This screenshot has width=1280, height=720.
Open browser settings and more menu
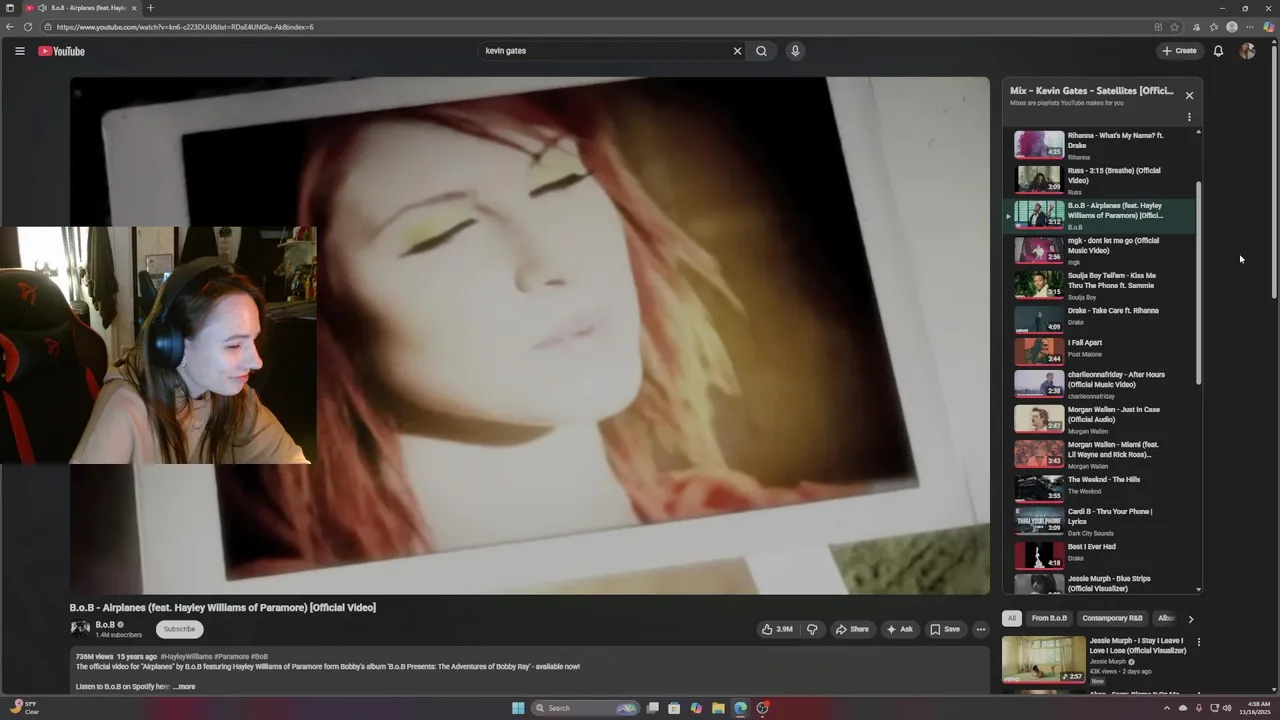[1249, 27]
